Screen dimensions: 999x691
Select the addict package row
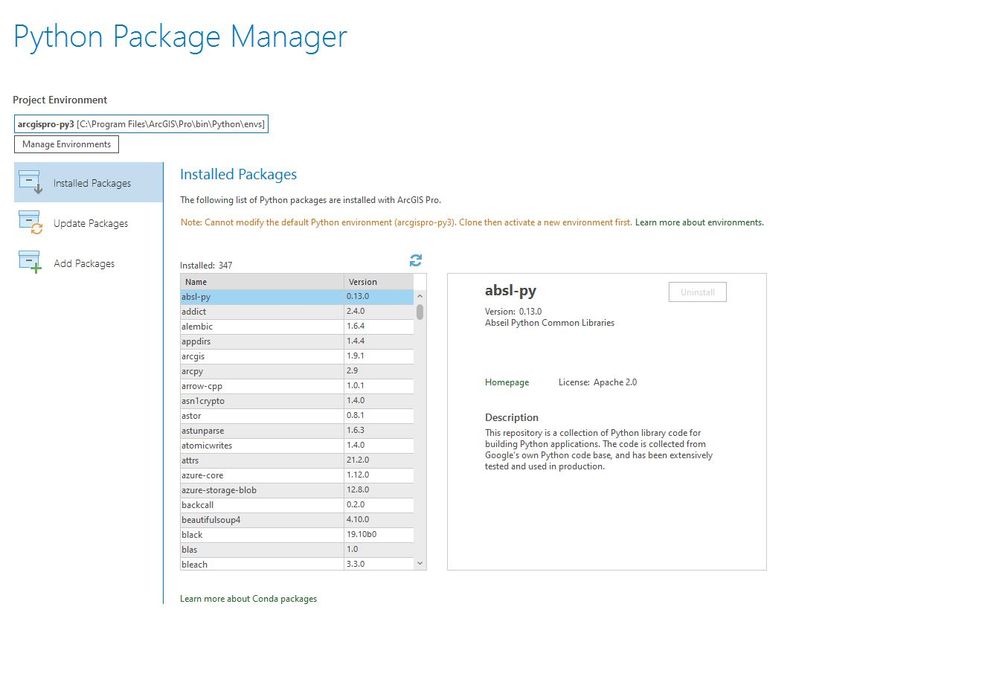[297, 311]
